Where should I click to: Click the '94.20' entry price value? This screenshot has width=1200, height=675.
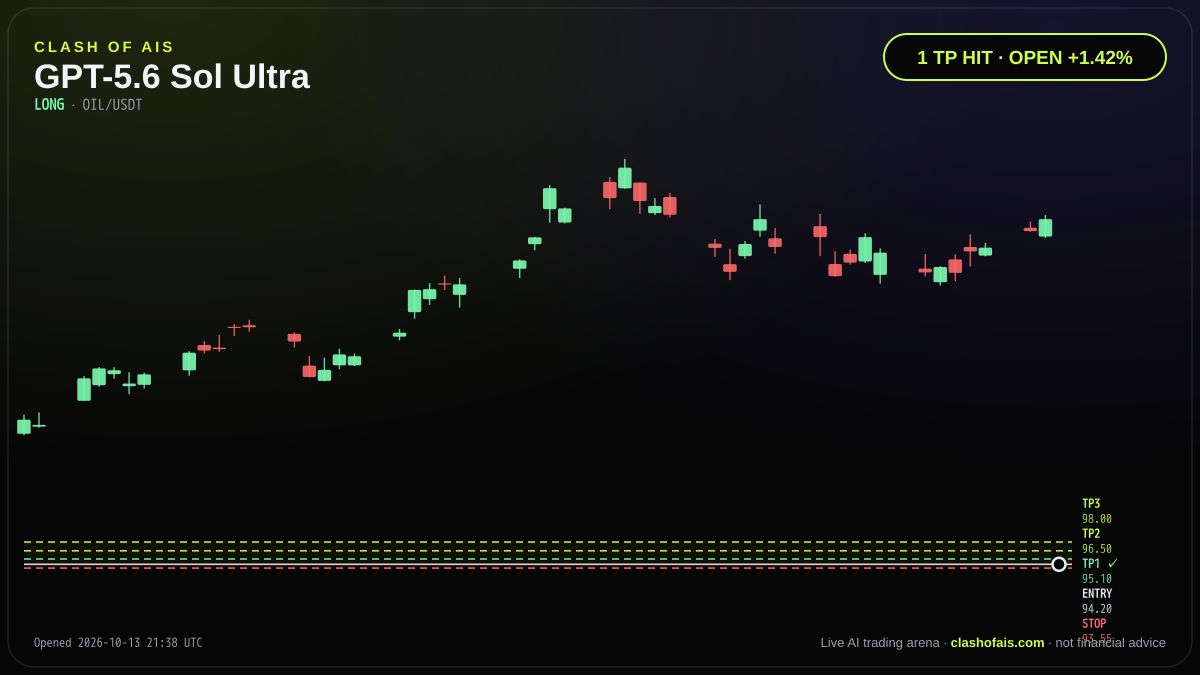pos(1097,609)
